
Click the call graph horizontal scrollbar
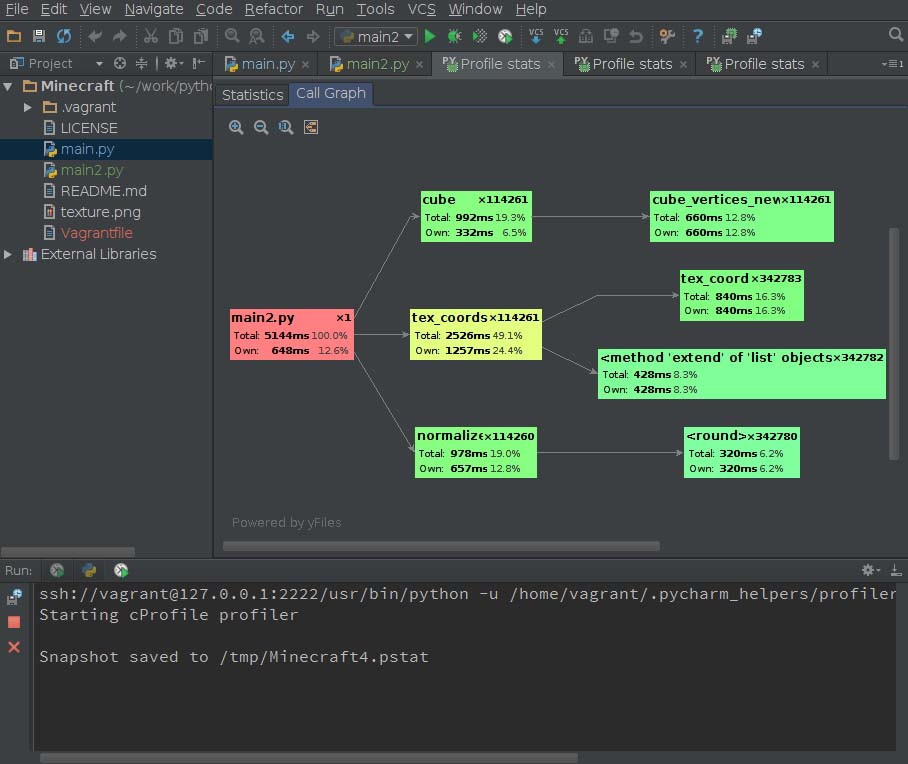pyautogui.click(x=441, y=546)
